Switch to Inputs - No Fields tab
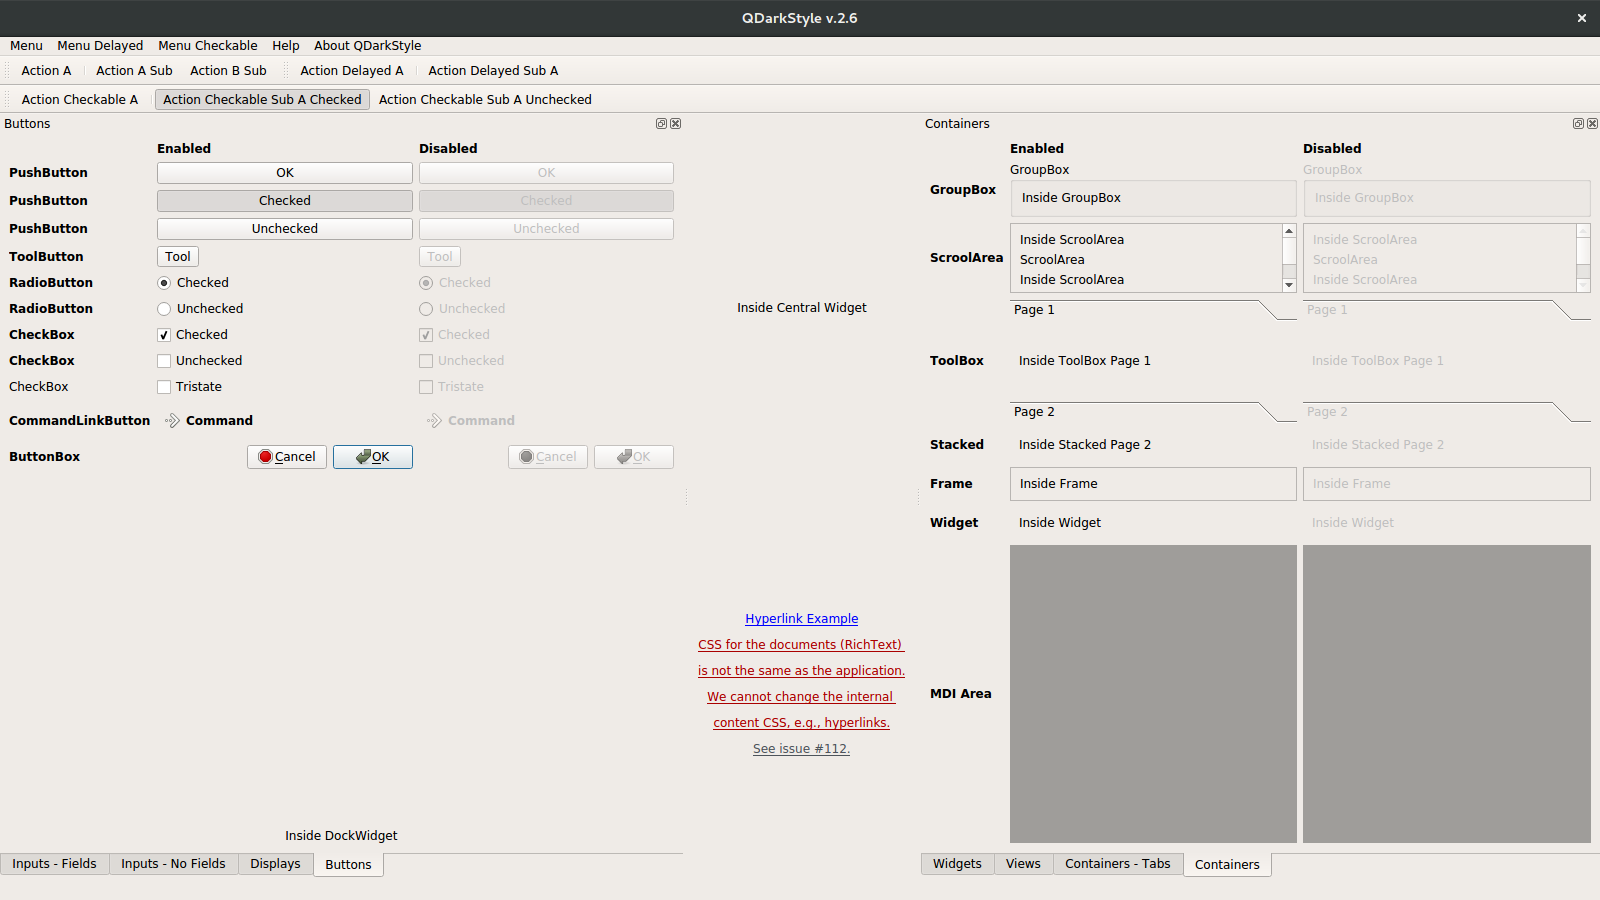 pos(173,864)
